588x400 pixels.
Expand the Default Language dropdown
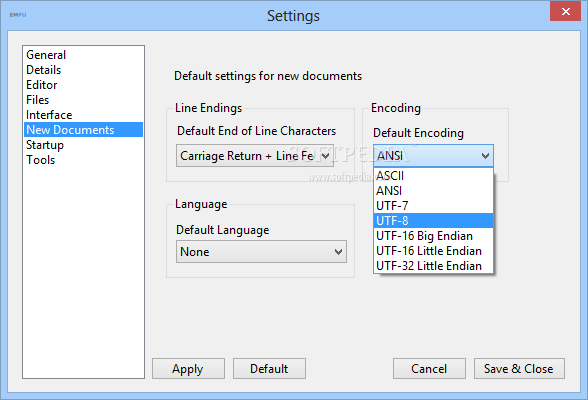(x=261, y=252)
